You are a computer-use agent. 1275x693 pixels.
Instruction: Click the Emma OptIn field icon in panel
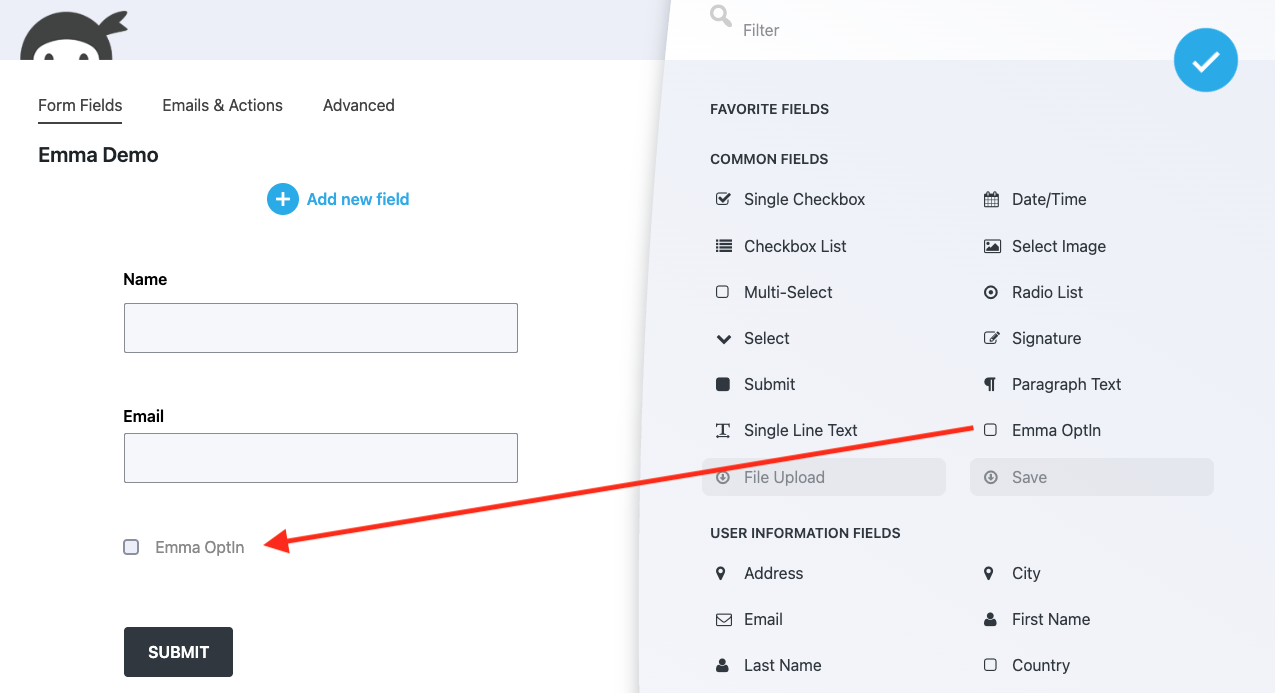[991, 430]
